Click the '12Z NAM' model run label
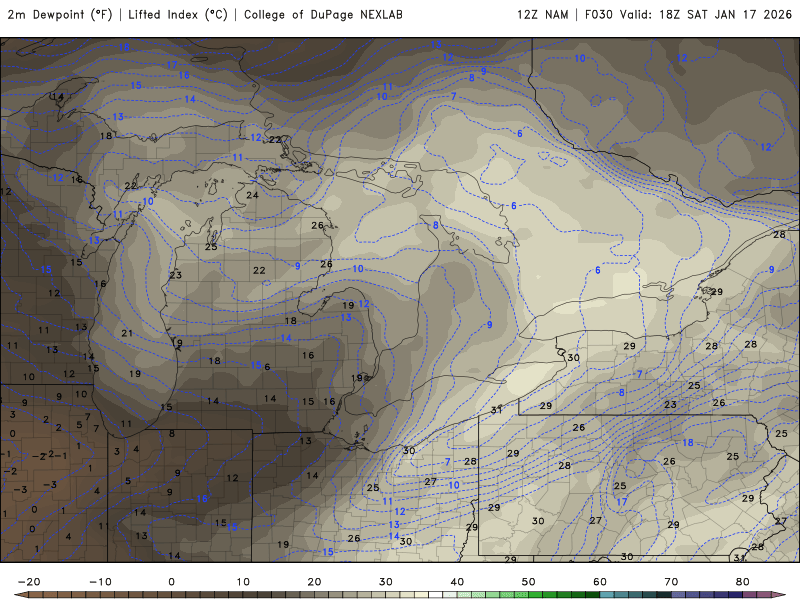 pyautogui.click(x=542, y=14)
